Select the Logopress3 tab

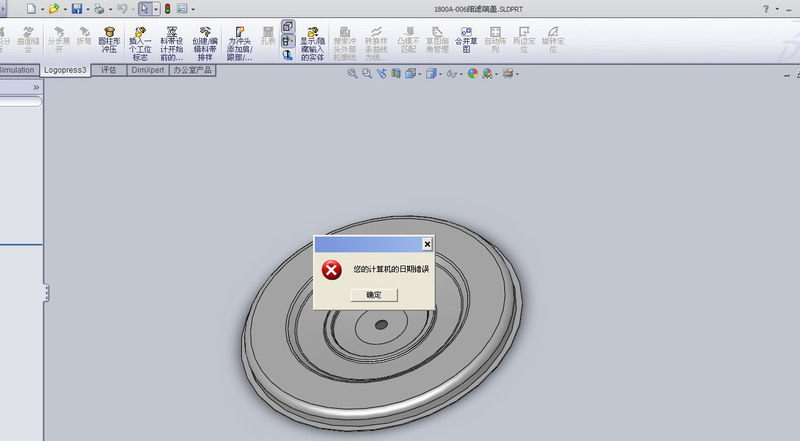[65, 70]
